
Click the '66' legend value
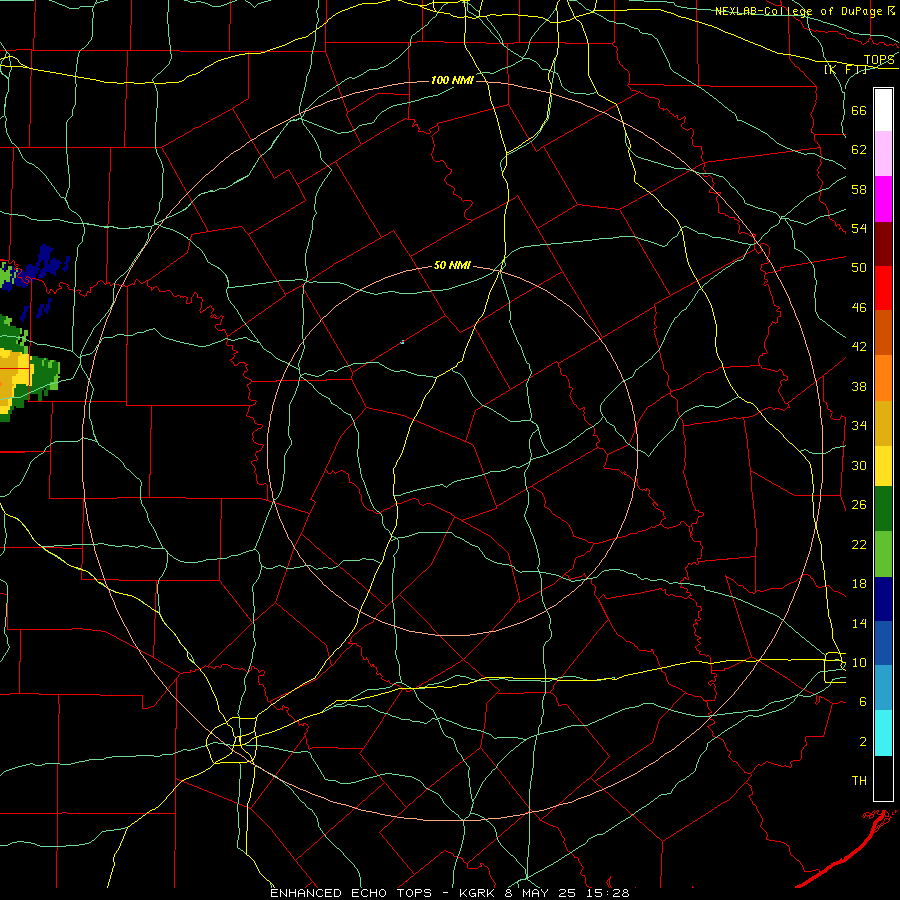859,111
